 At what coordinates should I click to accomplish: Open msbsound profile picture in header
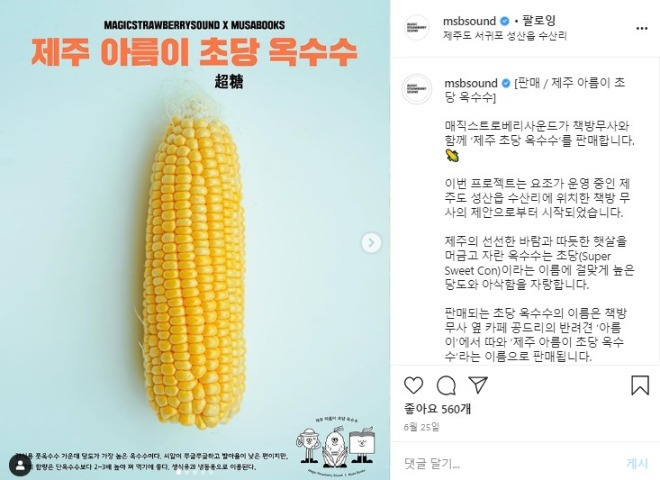coord(416,28)
